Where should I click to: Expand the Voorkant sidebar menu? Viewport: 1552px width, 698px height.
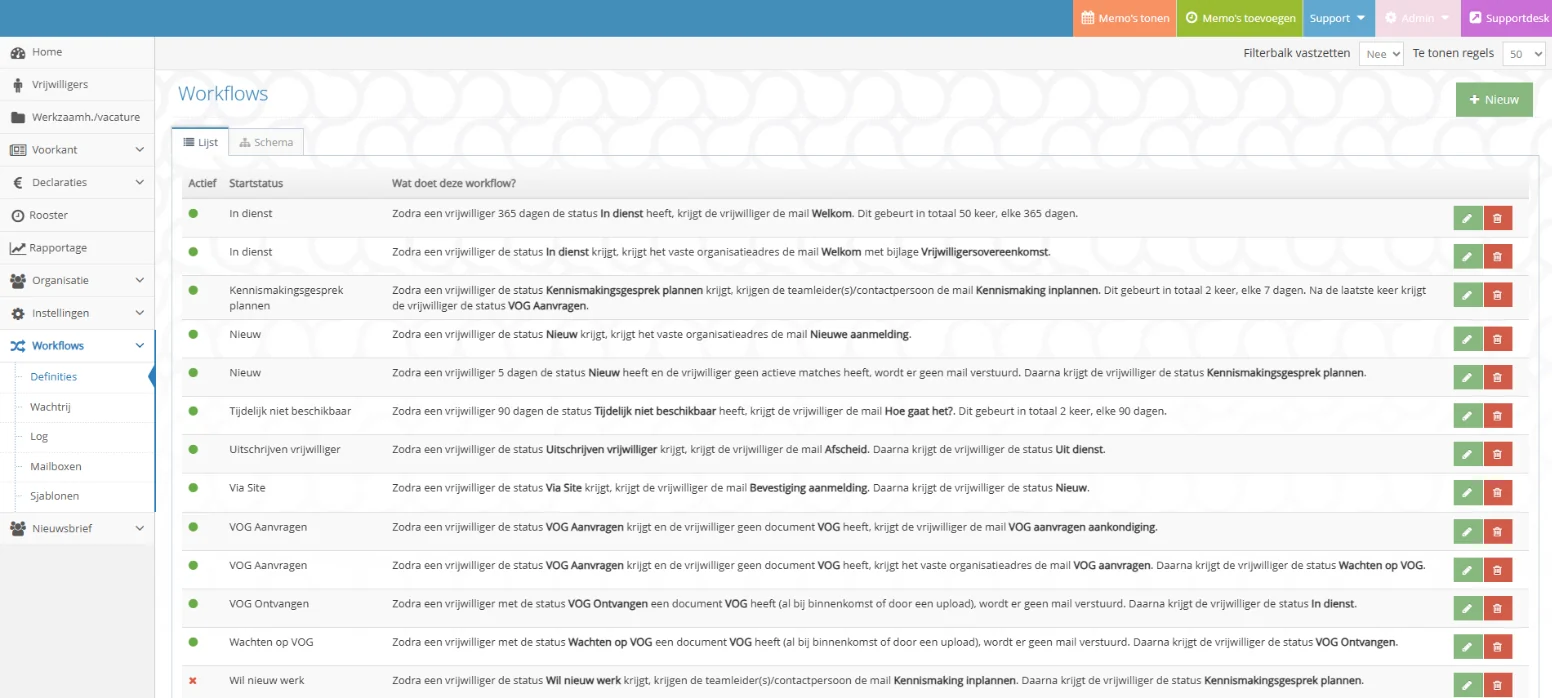77,150
